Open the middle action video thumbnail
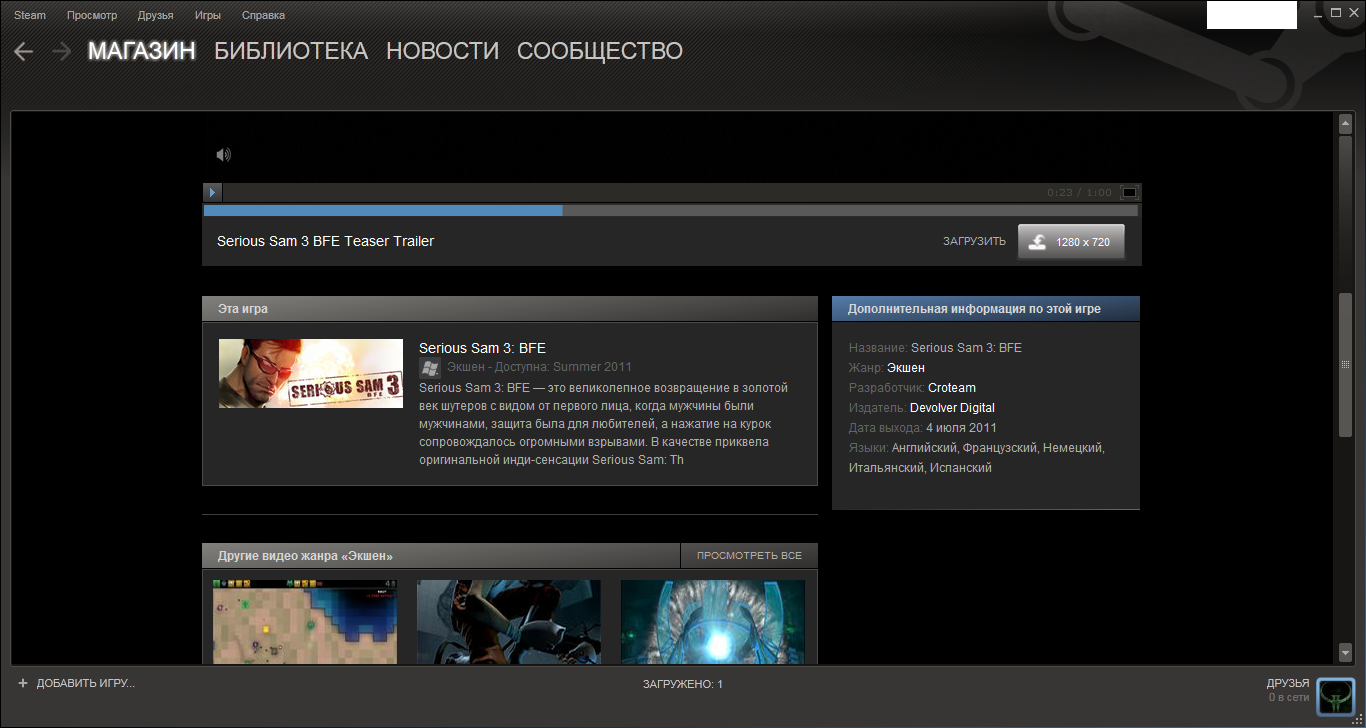 click(x=509, y=622)
